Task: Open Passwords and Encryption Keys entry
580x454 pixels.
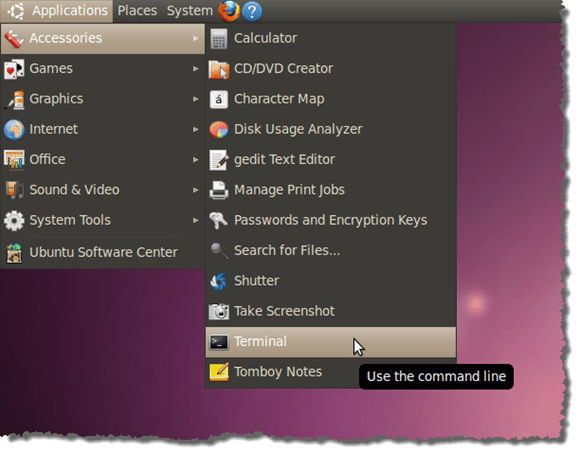Action: 331,221
